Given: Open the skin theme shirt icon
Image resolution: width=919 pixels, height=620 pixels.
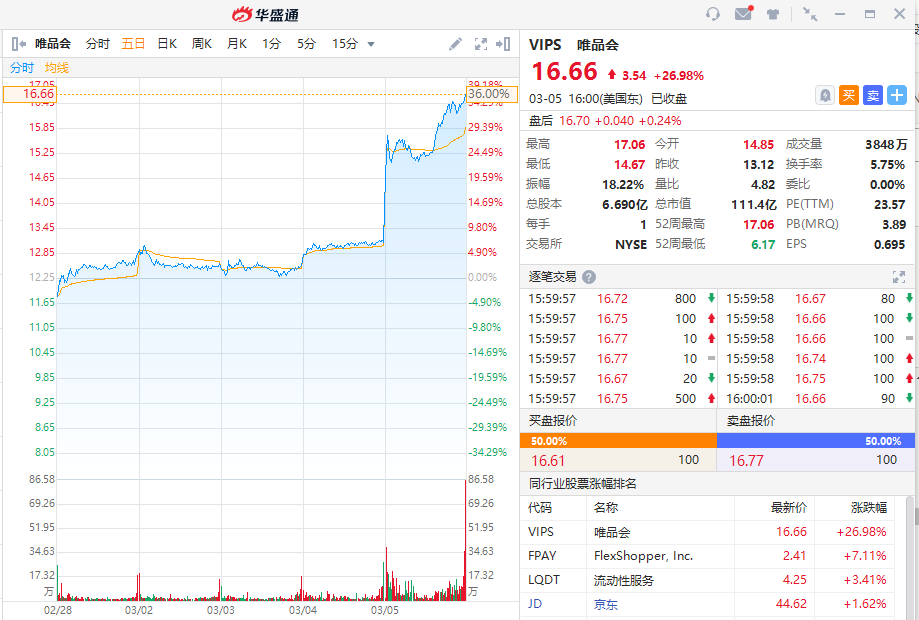Looking at the screenshot, I should [773, 14].
